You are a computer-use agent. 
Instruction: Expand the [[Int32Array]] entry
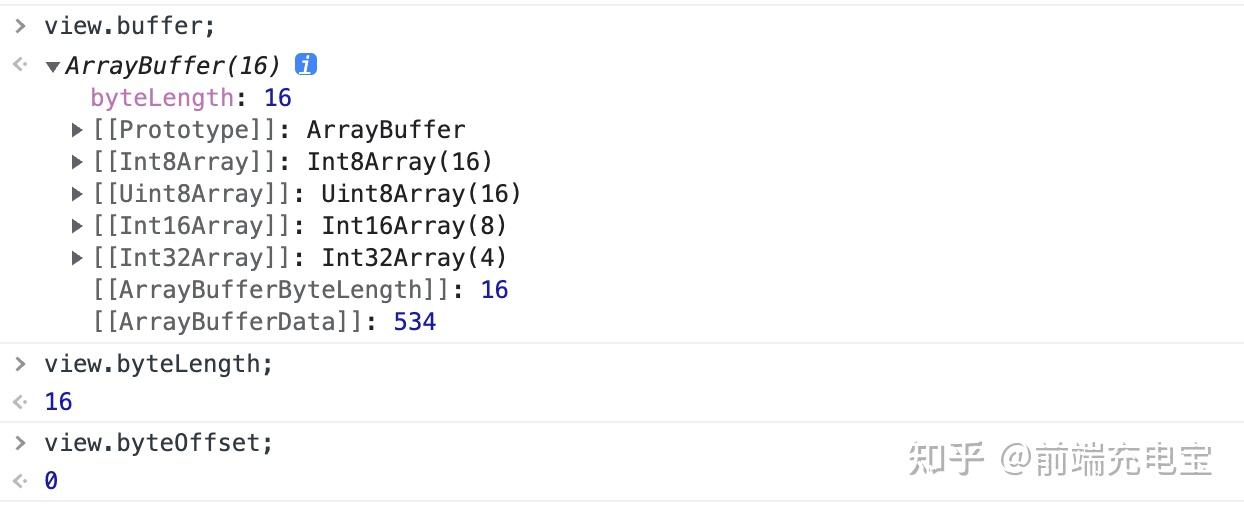coord(77,258)
